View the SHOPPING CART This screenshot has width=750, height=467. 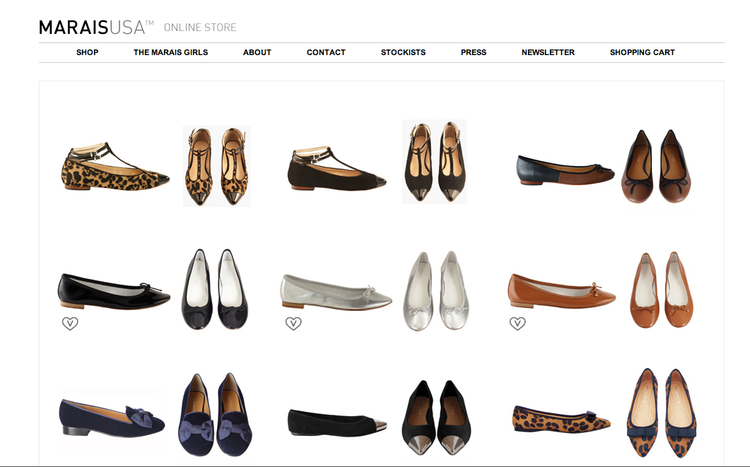tap(642, 52)
